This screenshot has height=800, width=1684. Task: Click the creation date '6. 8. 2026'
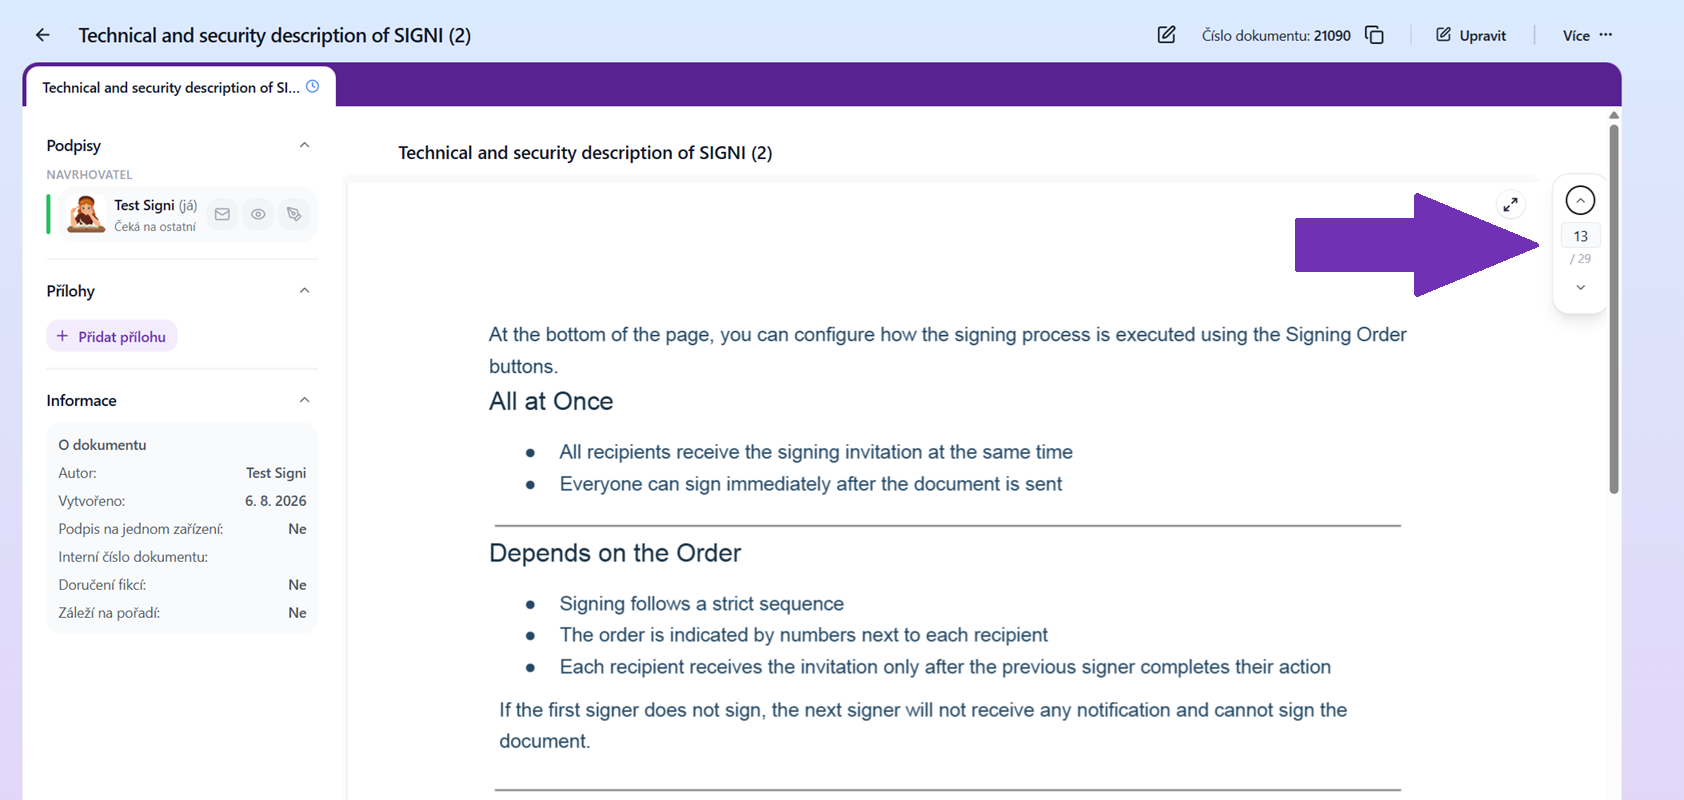(x=276, y=501)
